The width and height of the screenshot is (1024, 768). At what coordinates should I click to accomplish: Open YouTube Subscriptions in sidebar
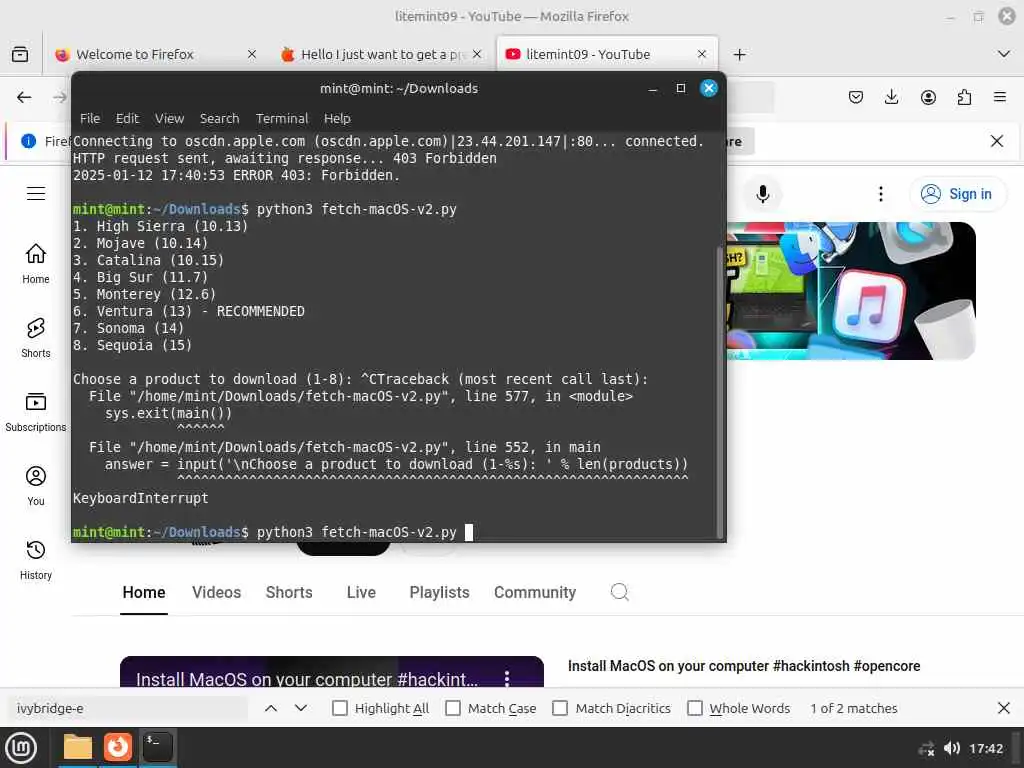pyautogui.click(x=36, y=412)
